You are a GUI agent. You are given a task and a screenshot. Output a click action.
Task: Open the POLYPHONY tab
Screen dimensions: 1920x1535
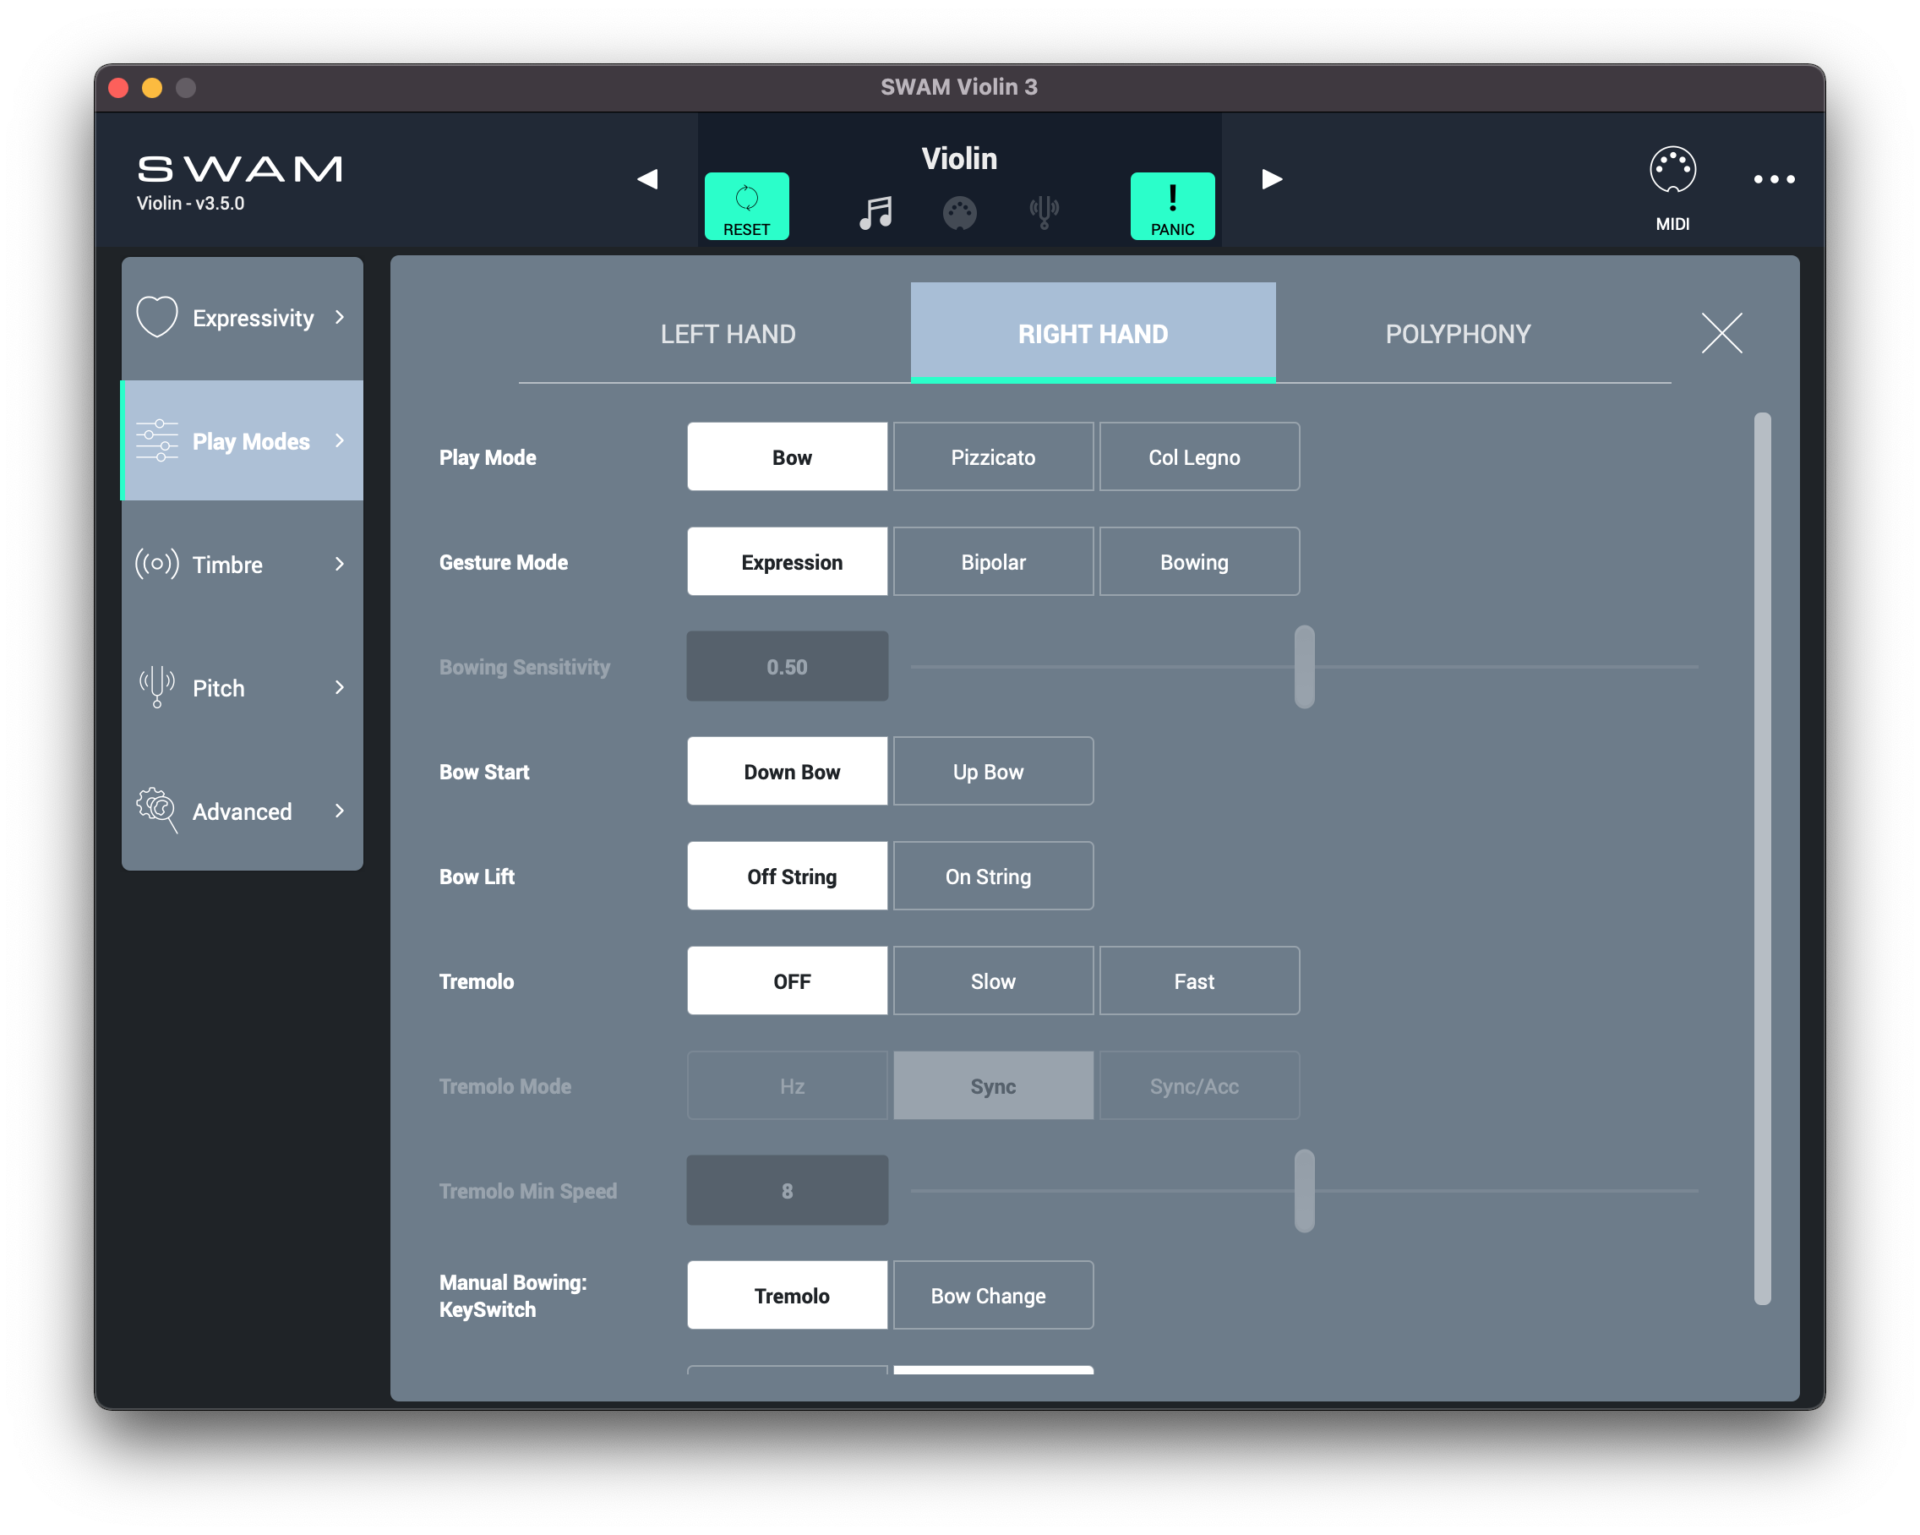(x=1457, y=333)
